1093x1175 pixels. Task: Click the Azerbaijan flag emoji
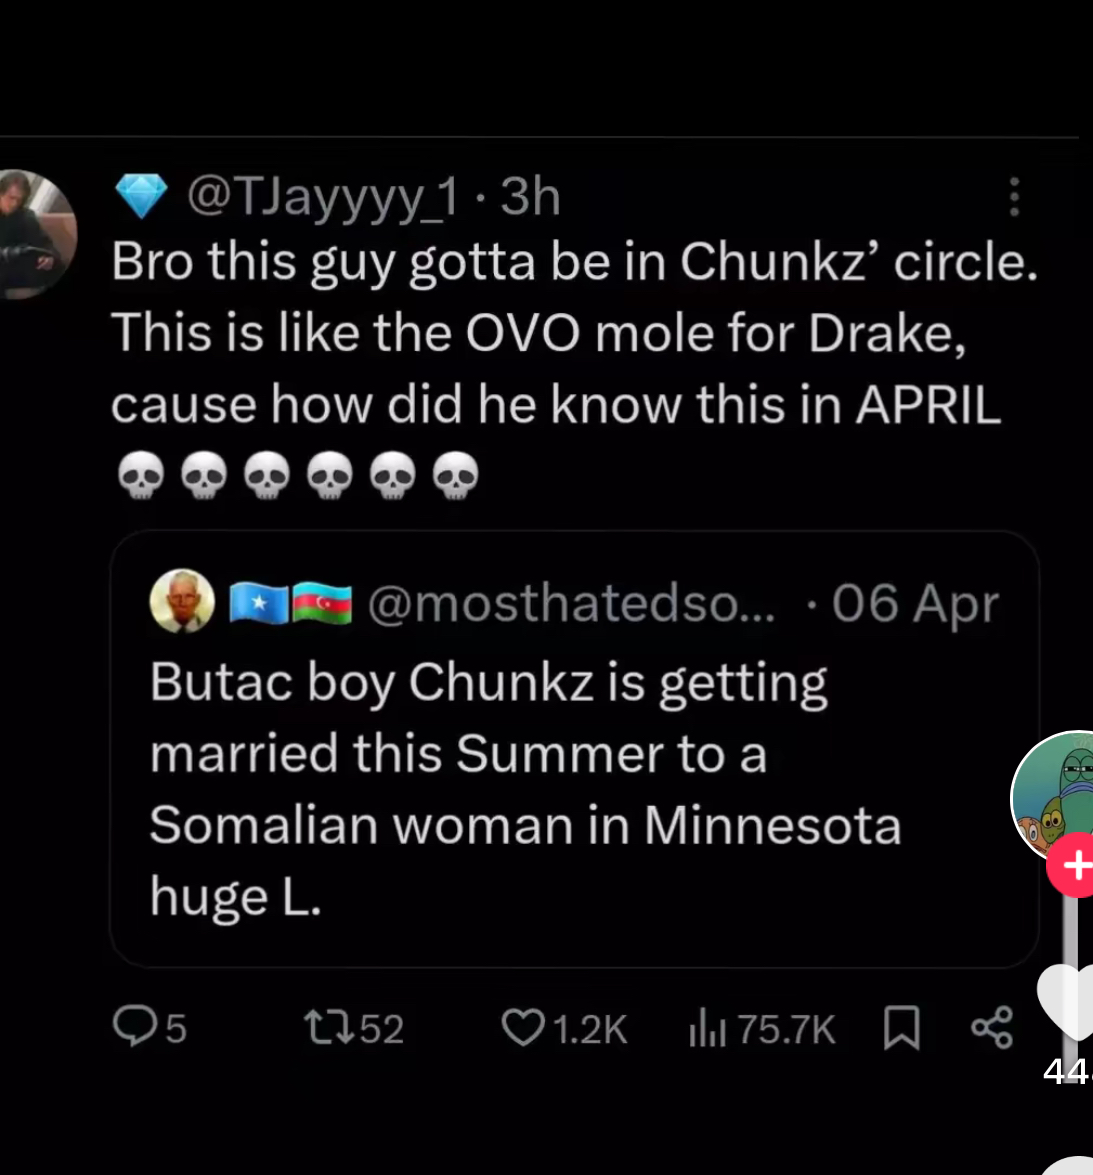[322, 604]
